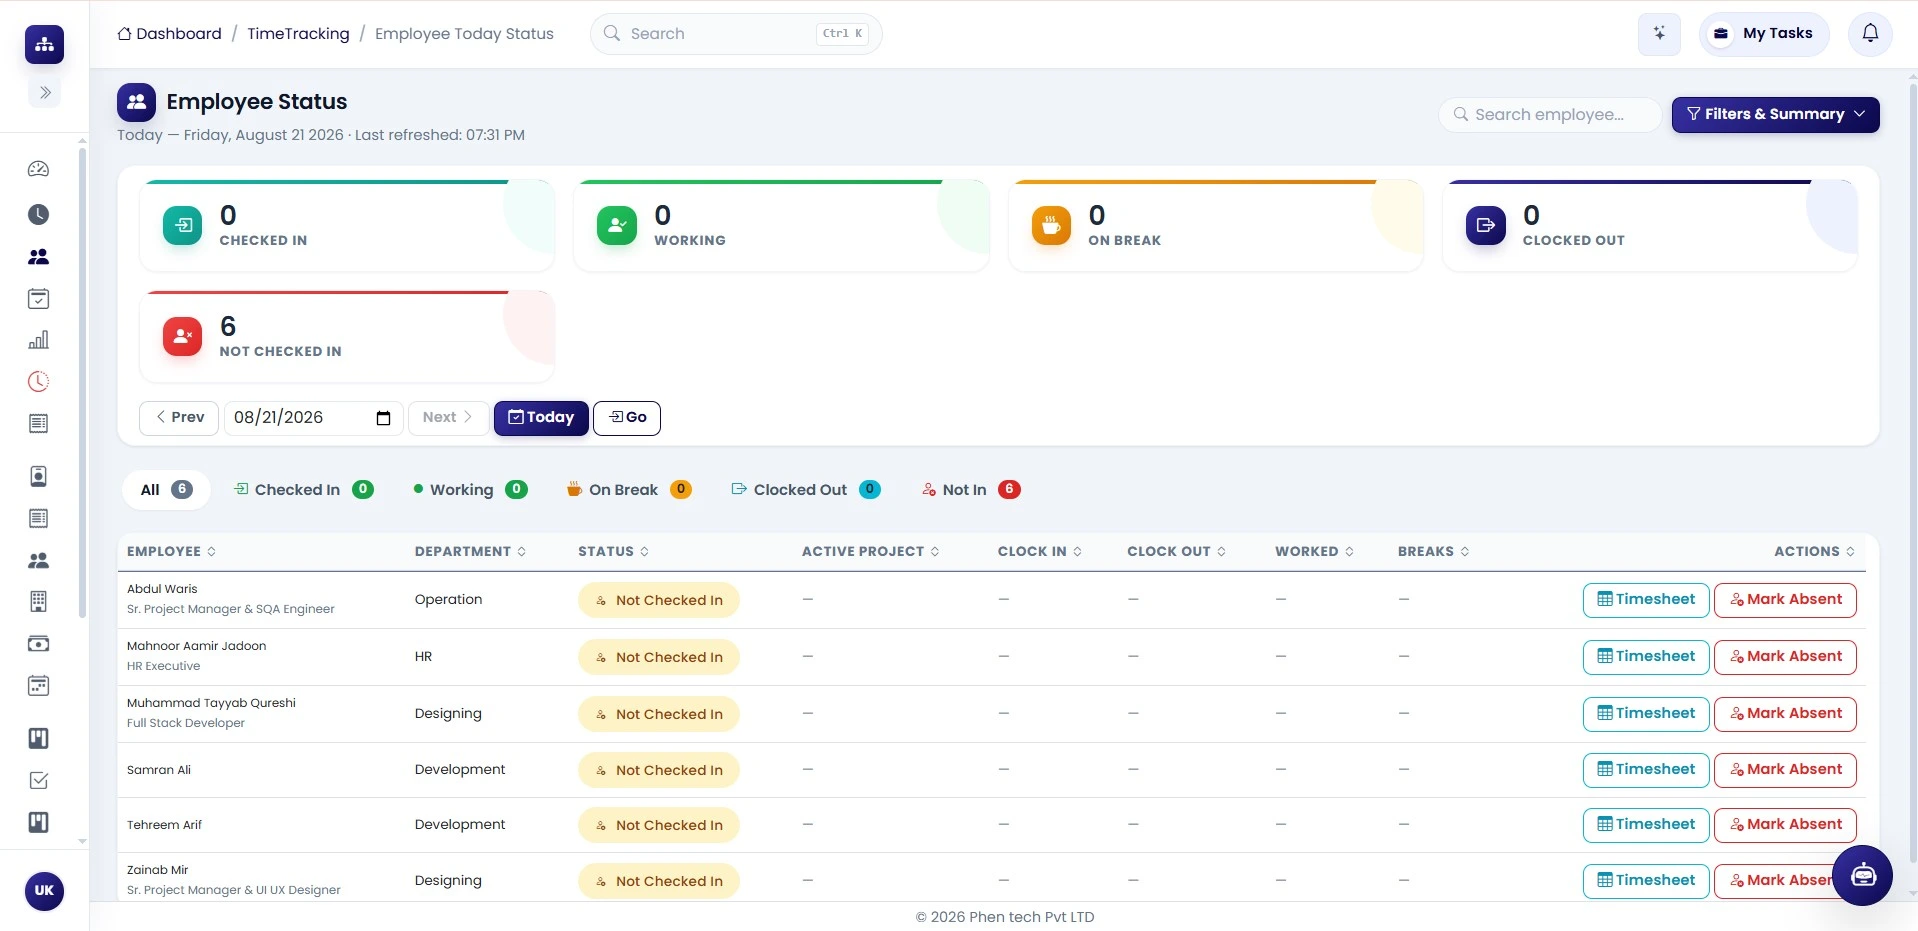Image resolution: width=1918 pixels, height=931 pixels.
Task: Open the lined list icon below the red clock
Action: point(38,424)
